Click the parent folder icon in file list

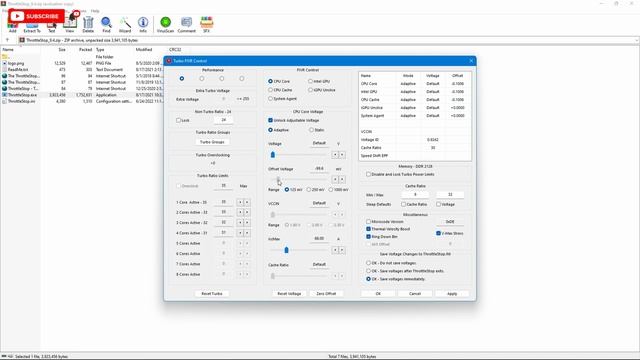pyautogui.click(x=5, y=57)
